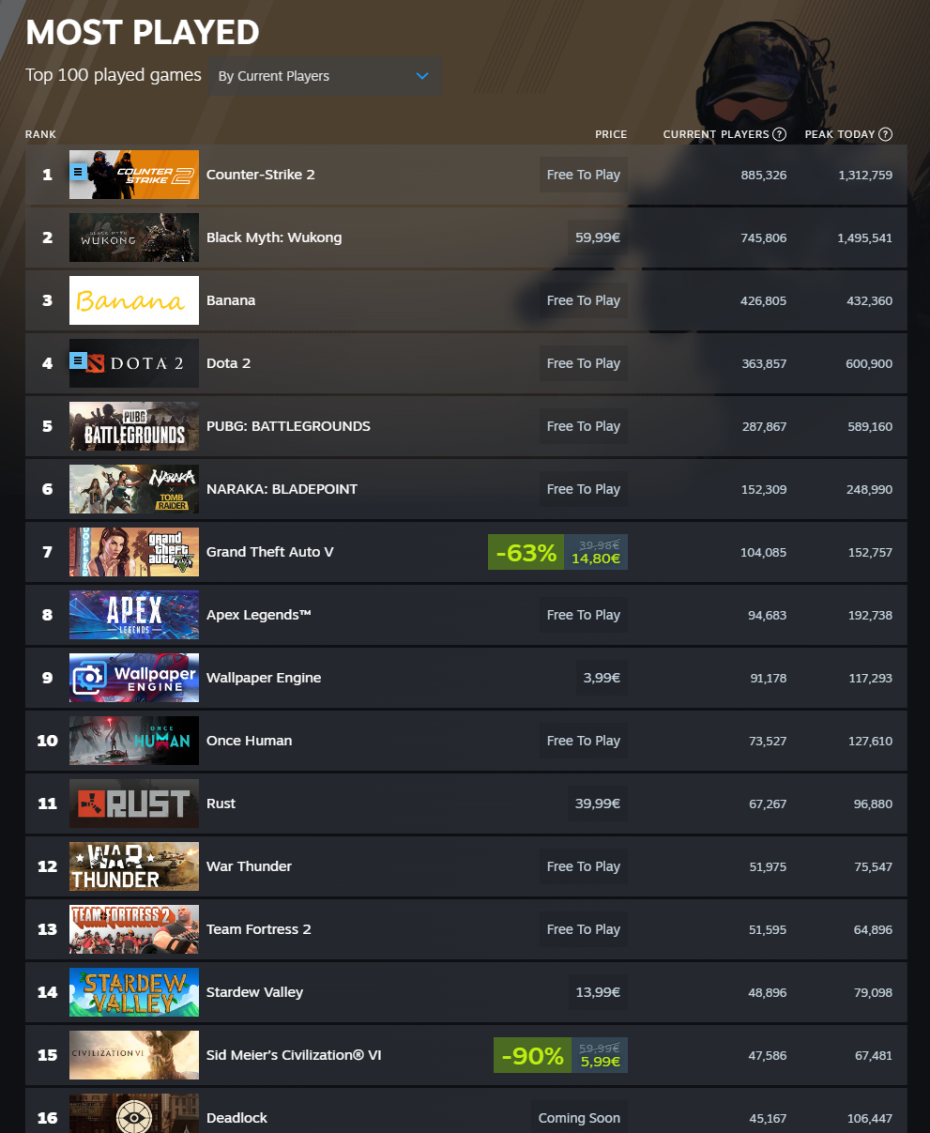Open the Banana game thumbnail
The width and height of the screenshot is (930, 1133).
pyautogui.click(x=134, y=301)
